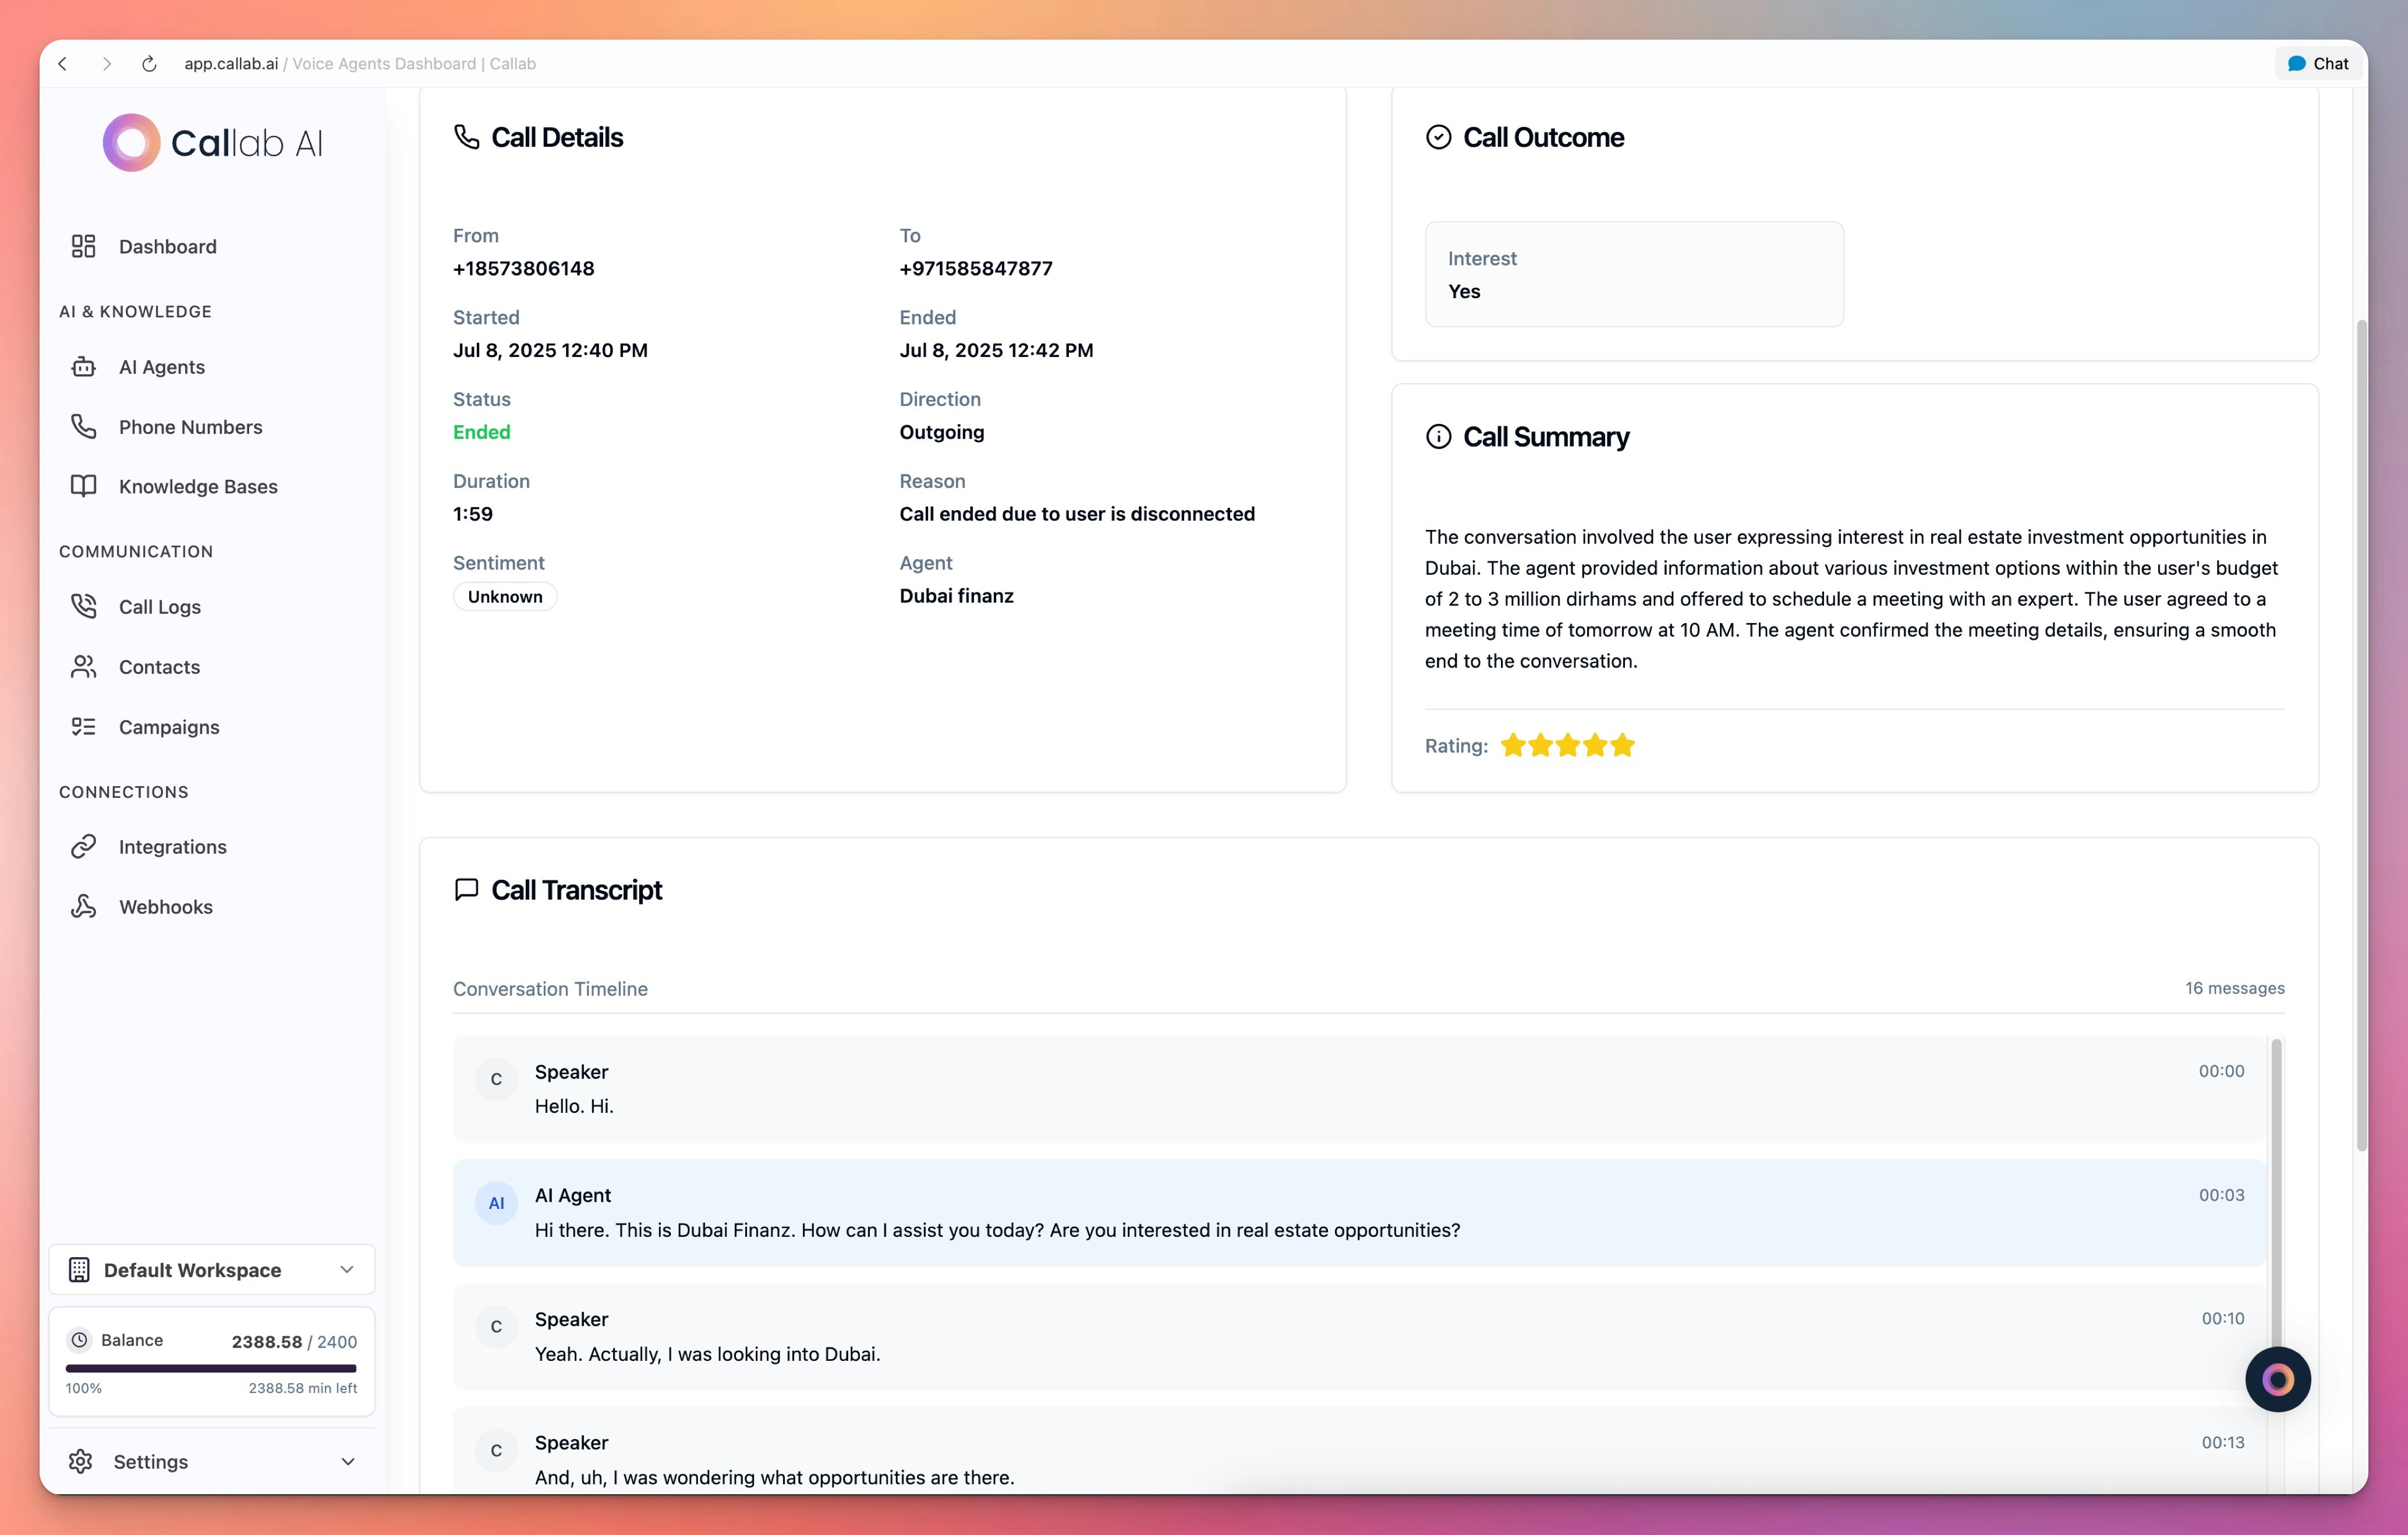The width and height of the screenshot is (2408, 1535).
Task: Click the Webhooks icon
Action: point(83,907)
